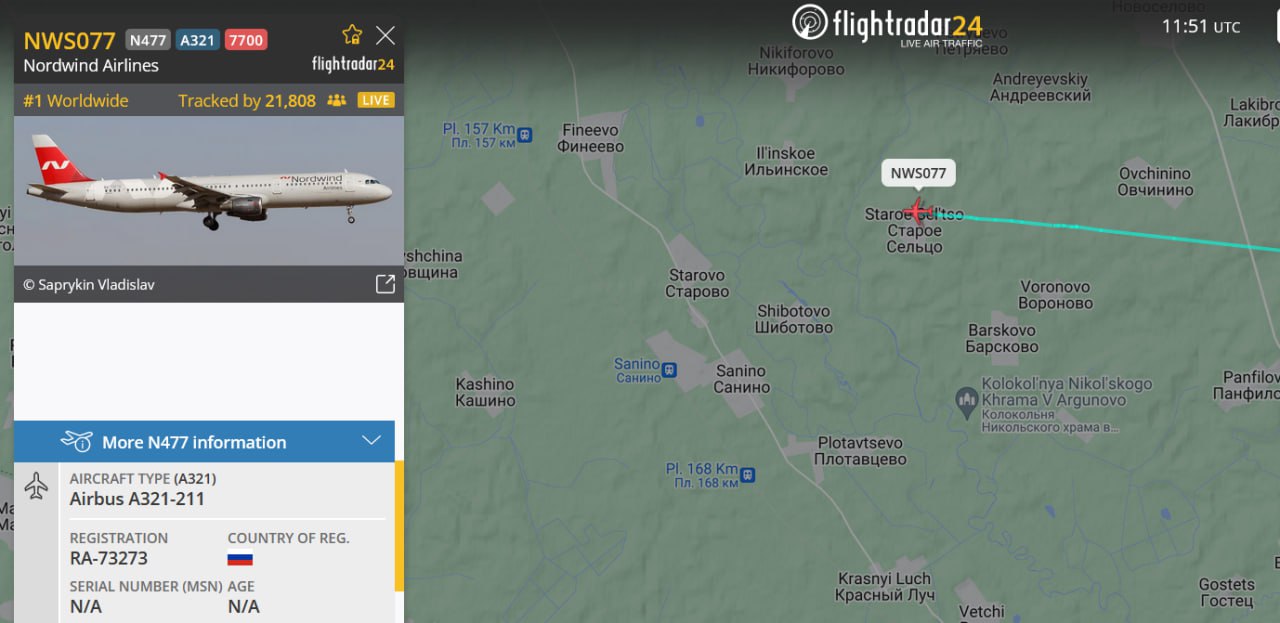Click the Nordwind aircraft photo thumbnail
1280x623 pixels.
point(209,190)
